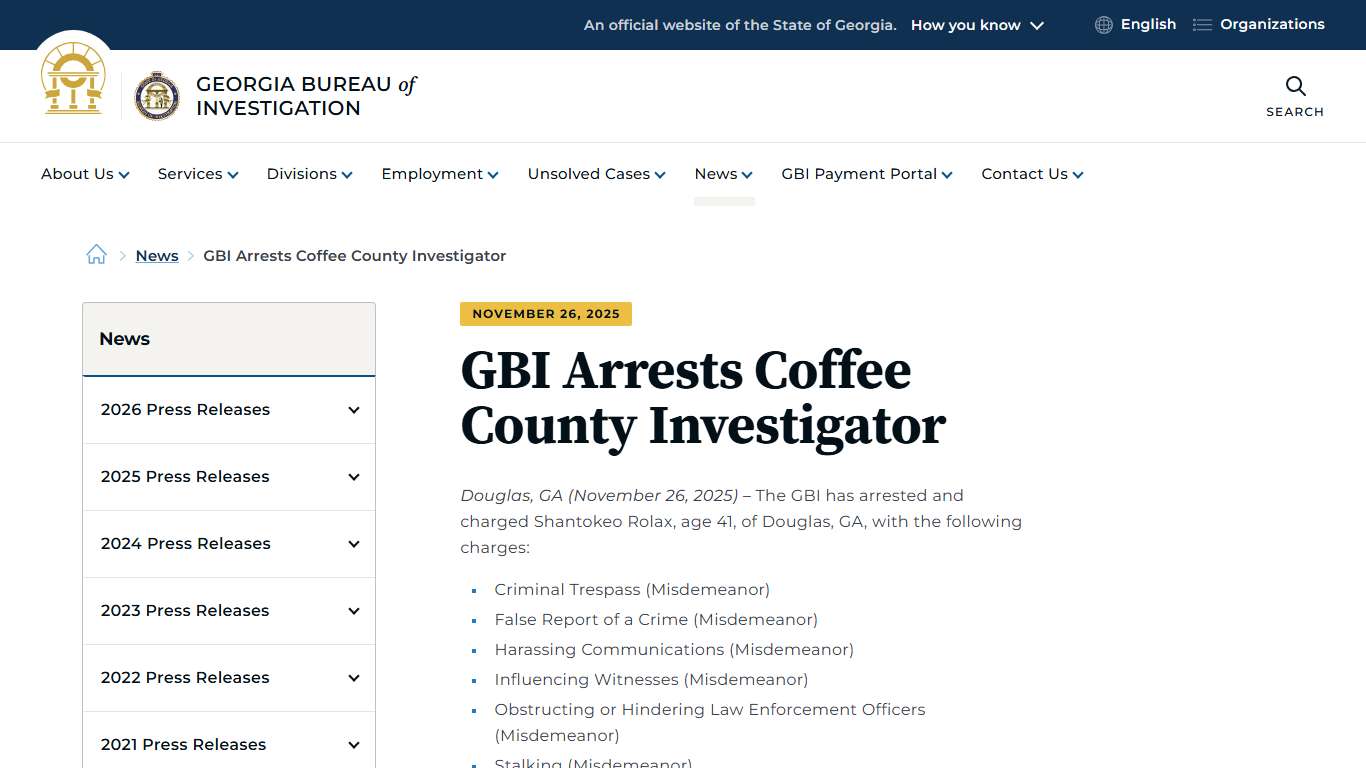Collapse the 2021 Press Releases chevron
This screenshot has height=768, width=1366.
tap(353, 744)
